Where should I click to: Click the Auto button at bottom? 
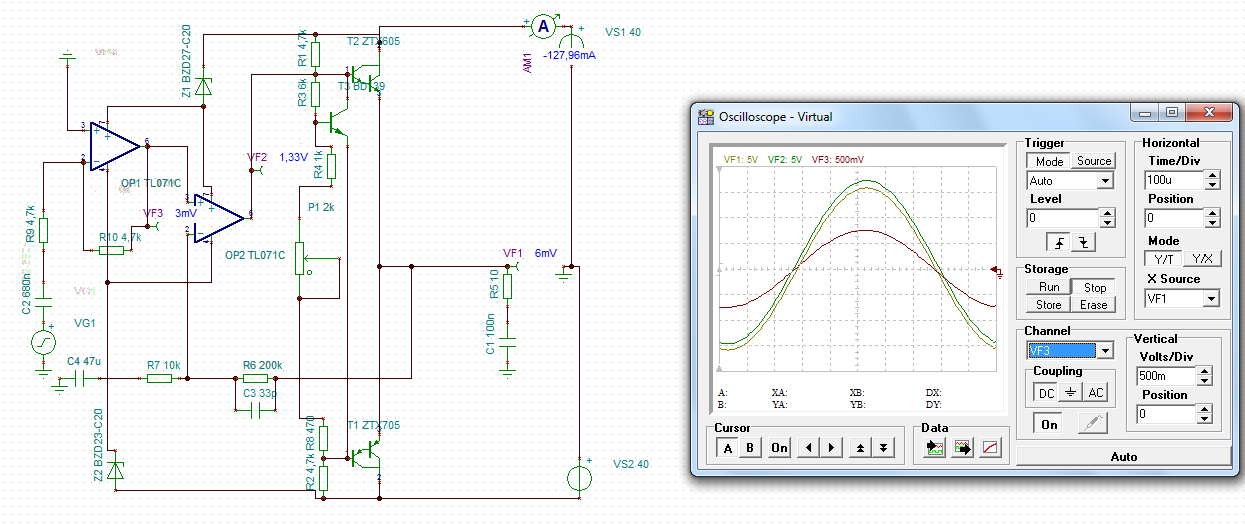pyautogui.click(x=1124, y=456)
